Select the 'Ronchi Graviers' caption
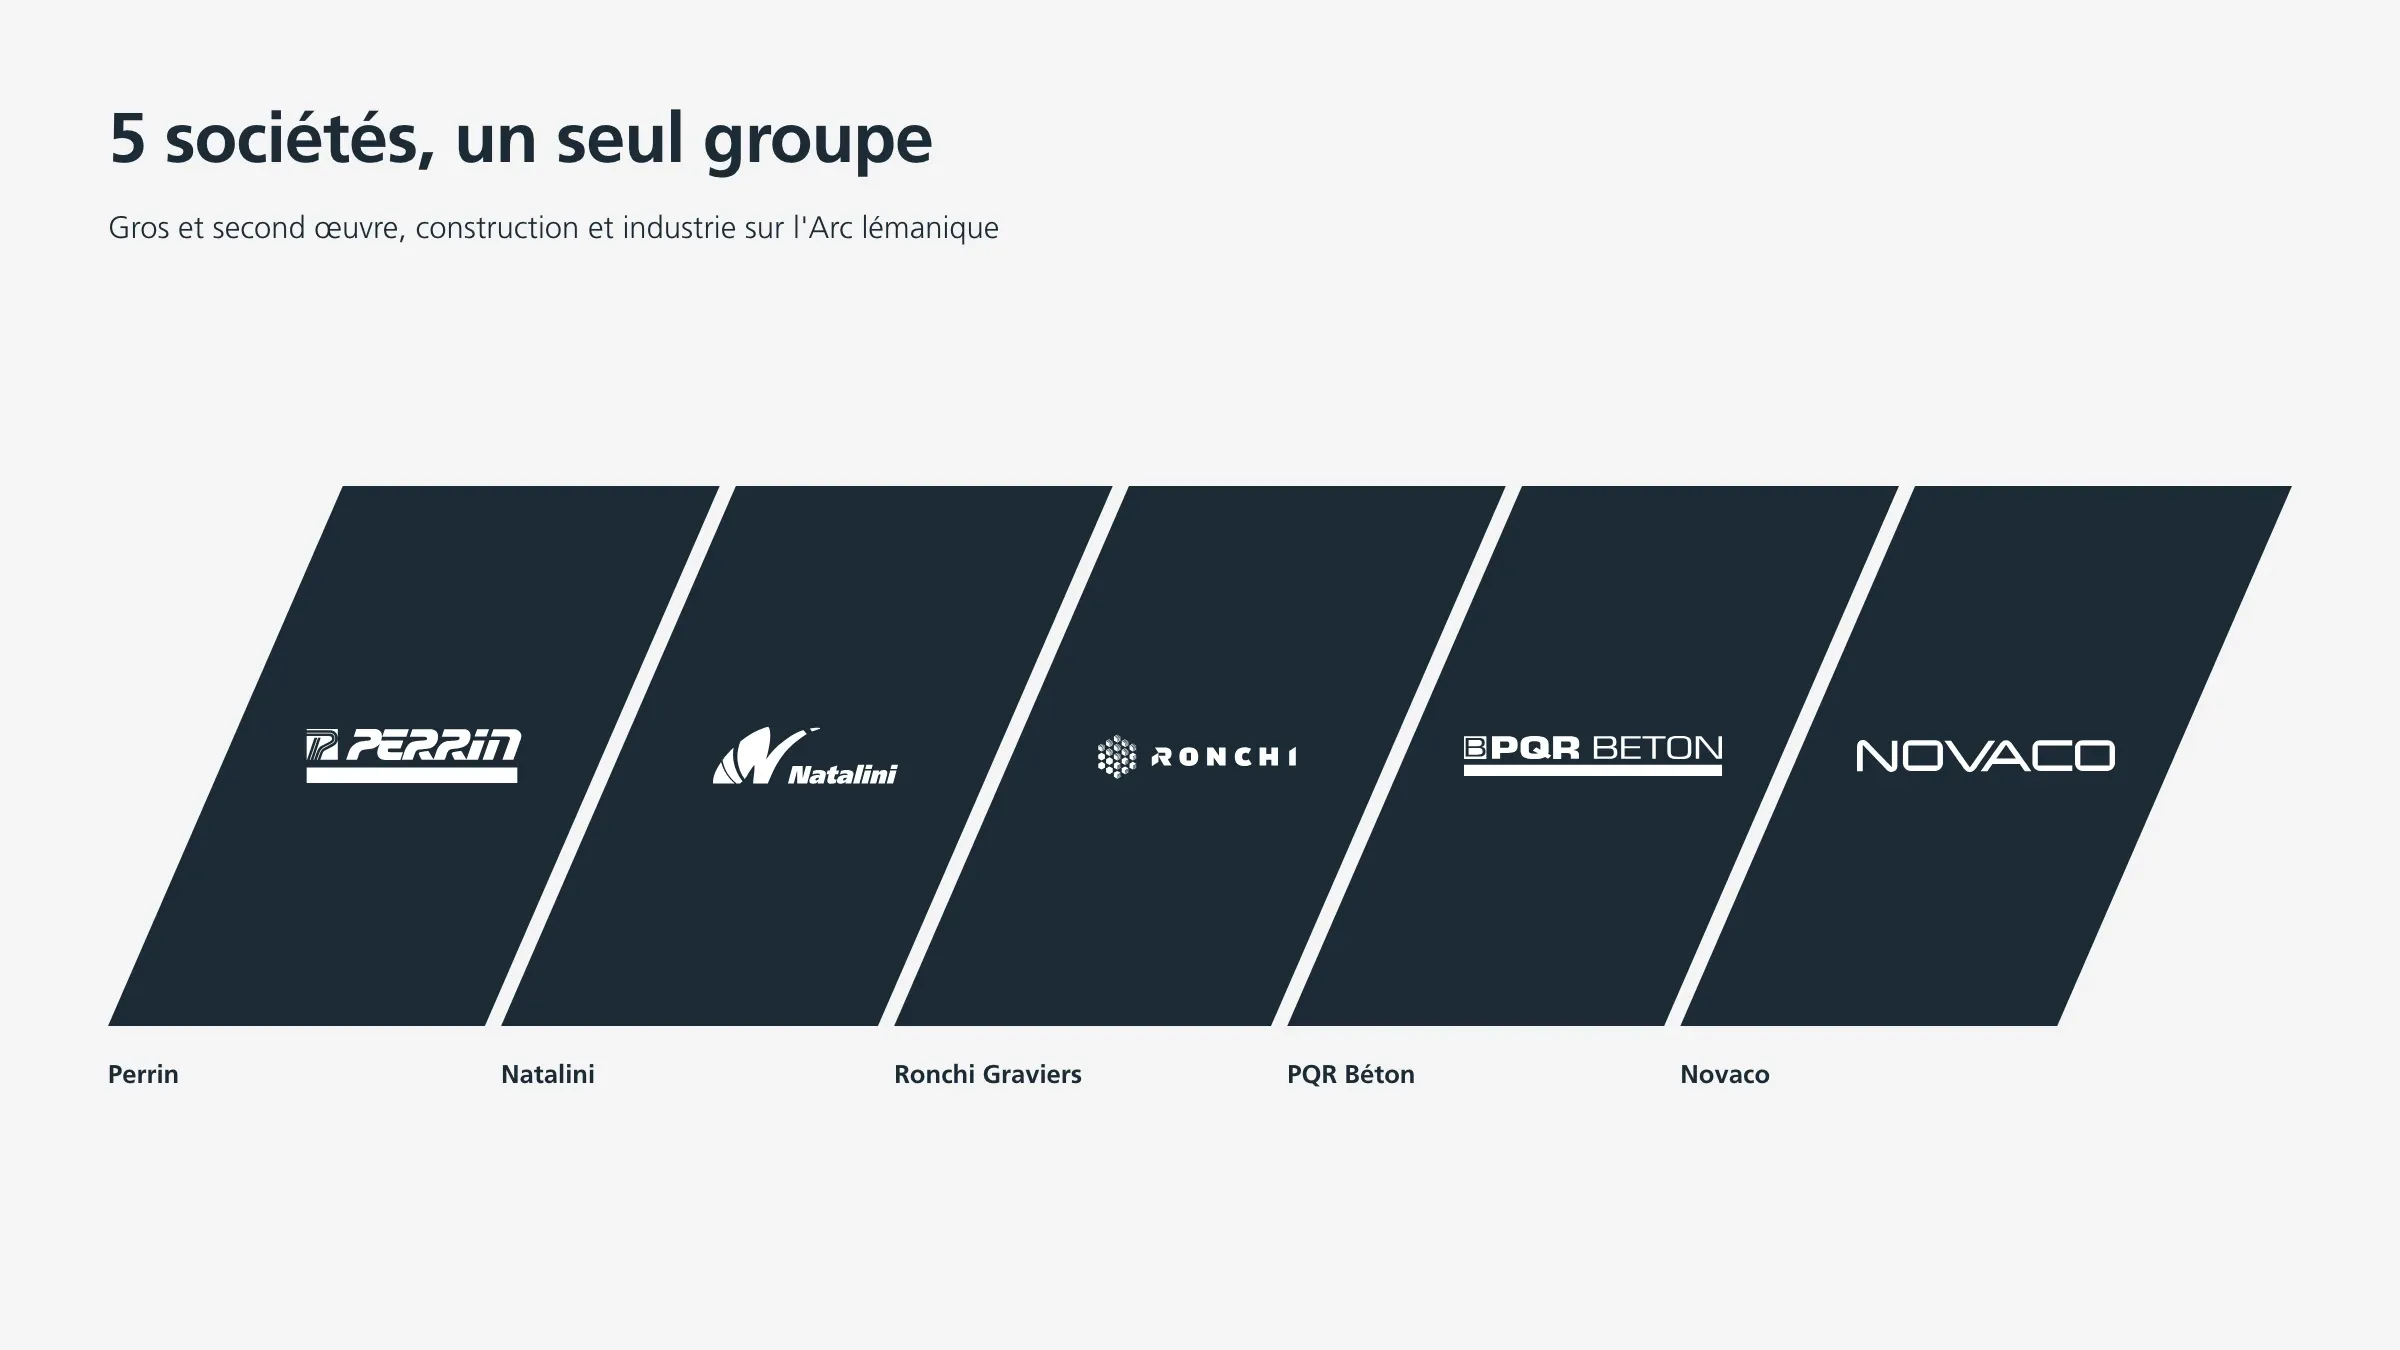Viewport: 2400px width, 1350px height. point(988,1074)
